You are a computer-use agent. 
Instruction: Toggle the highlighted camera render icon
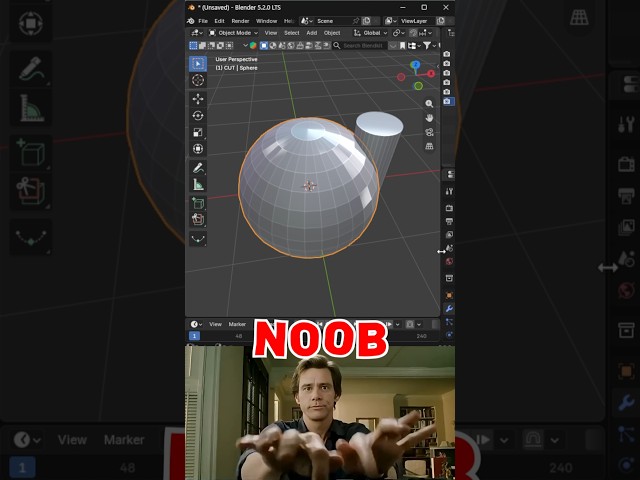click(448, 101)
